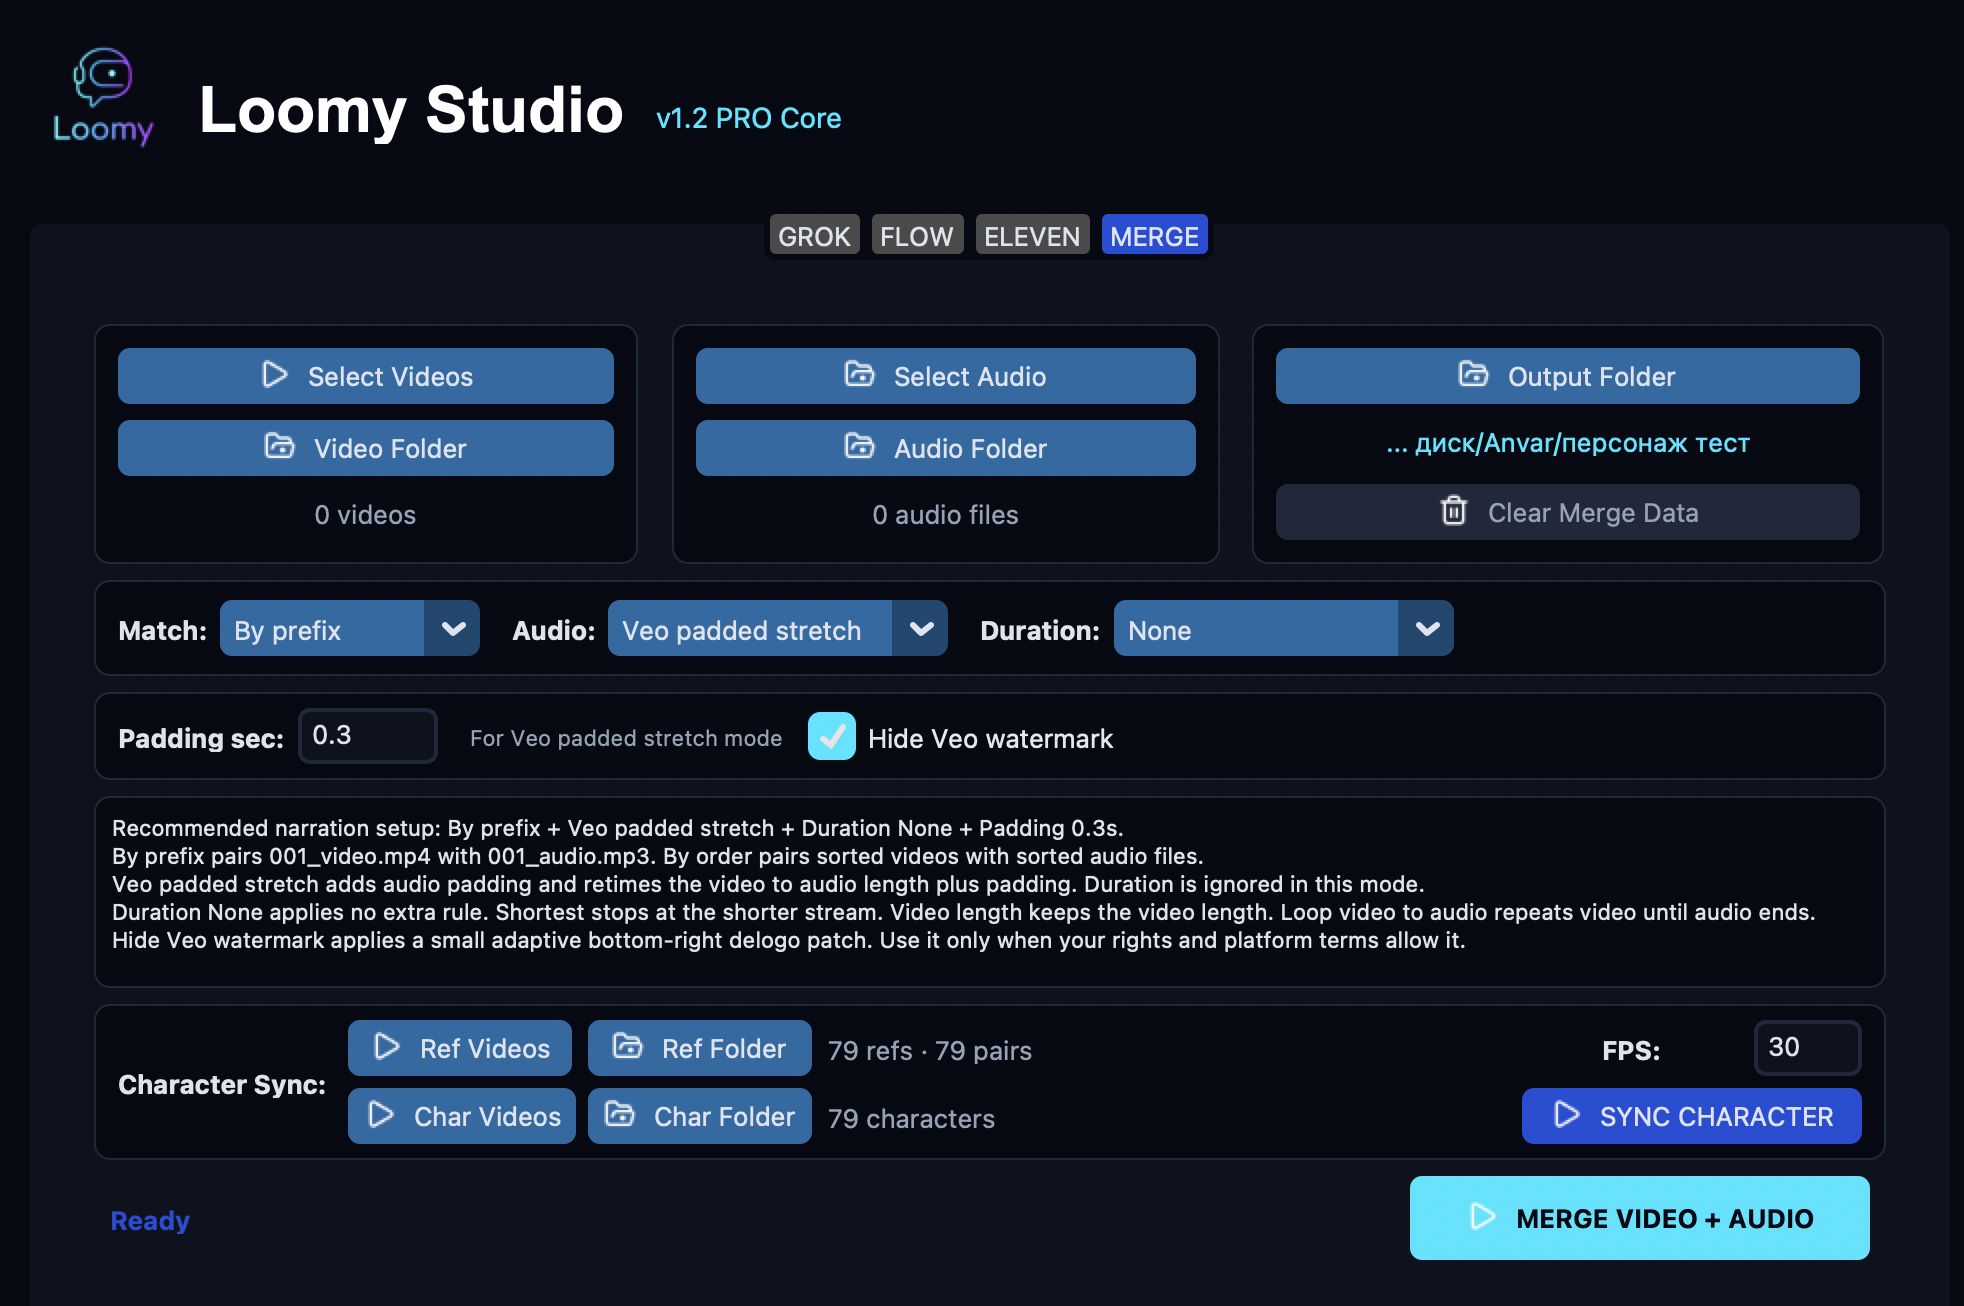Click the 'Character Sync:' label
This screenshot has height=1306, width=1964.
222,1085
